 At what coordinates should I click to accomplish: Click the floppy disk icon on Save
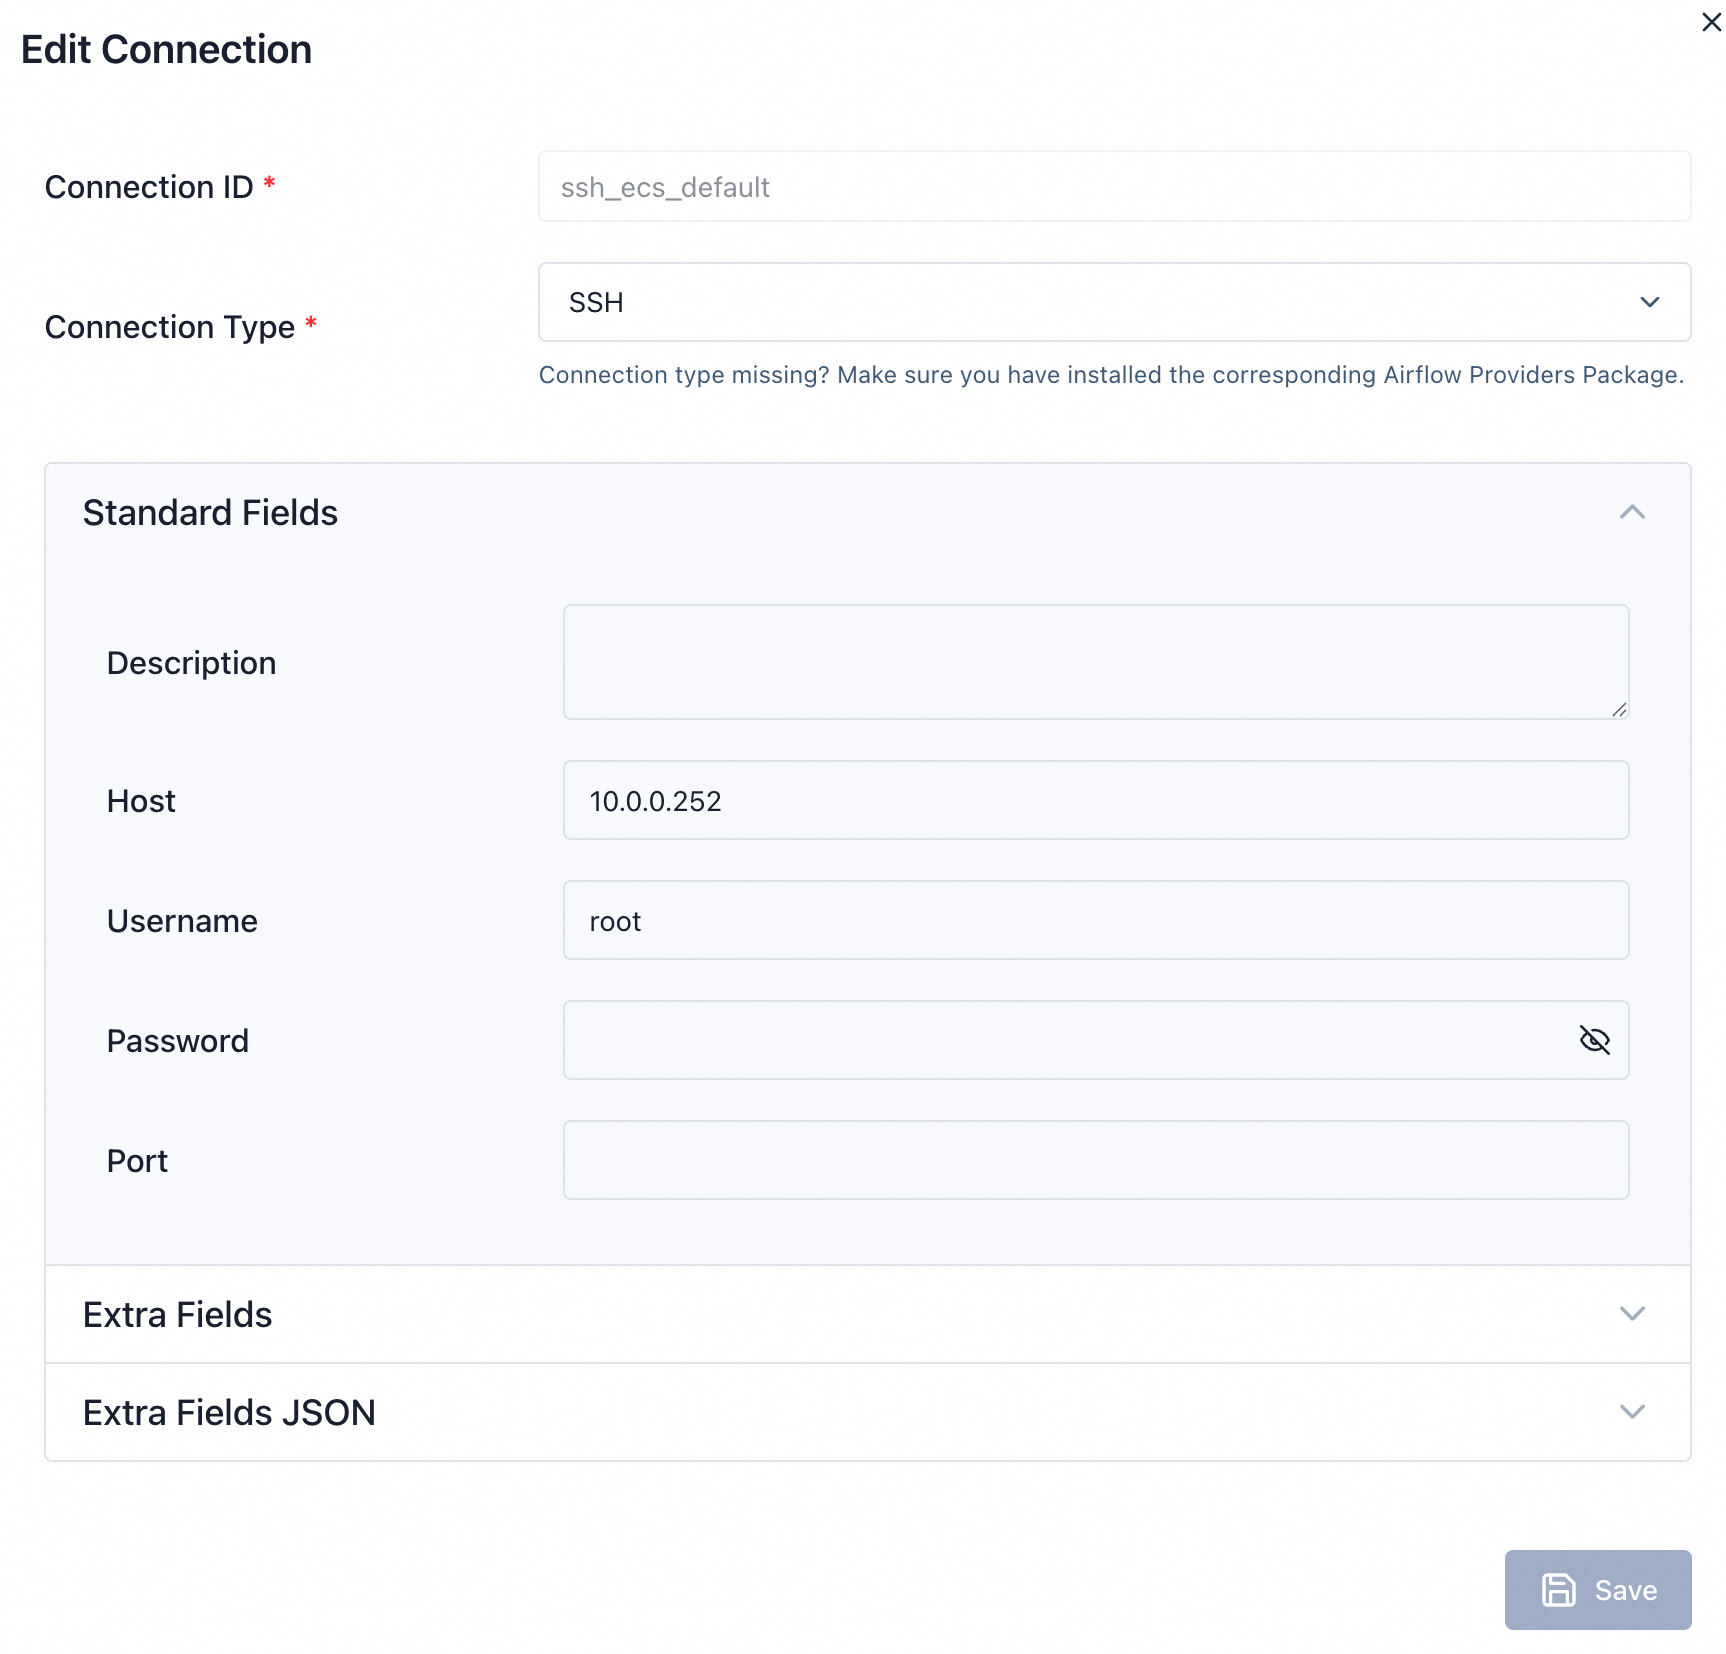point(1558,1590)
